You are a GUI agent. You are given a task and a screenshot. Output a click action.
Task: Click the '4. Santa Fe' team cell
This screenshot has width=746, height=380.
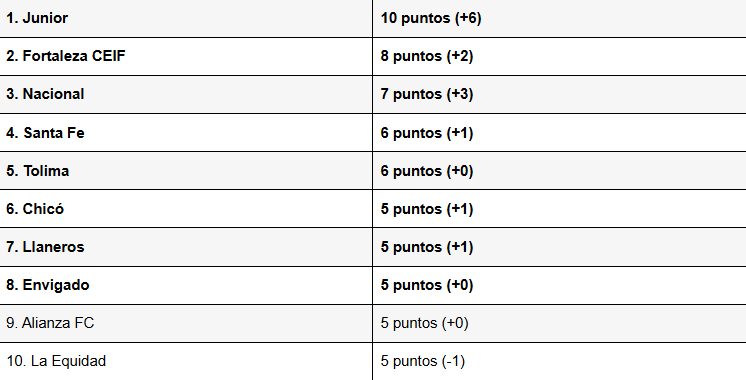pyautogui.click(x=186, y=133)
